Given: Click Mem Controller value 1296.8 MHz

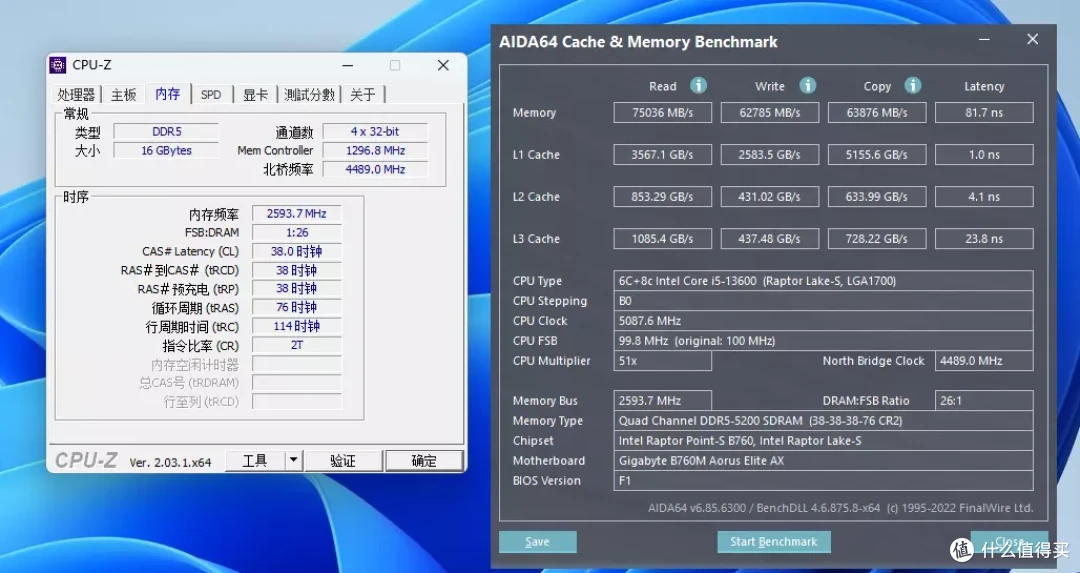Looking at the screenshot, I should pos(375,150).
